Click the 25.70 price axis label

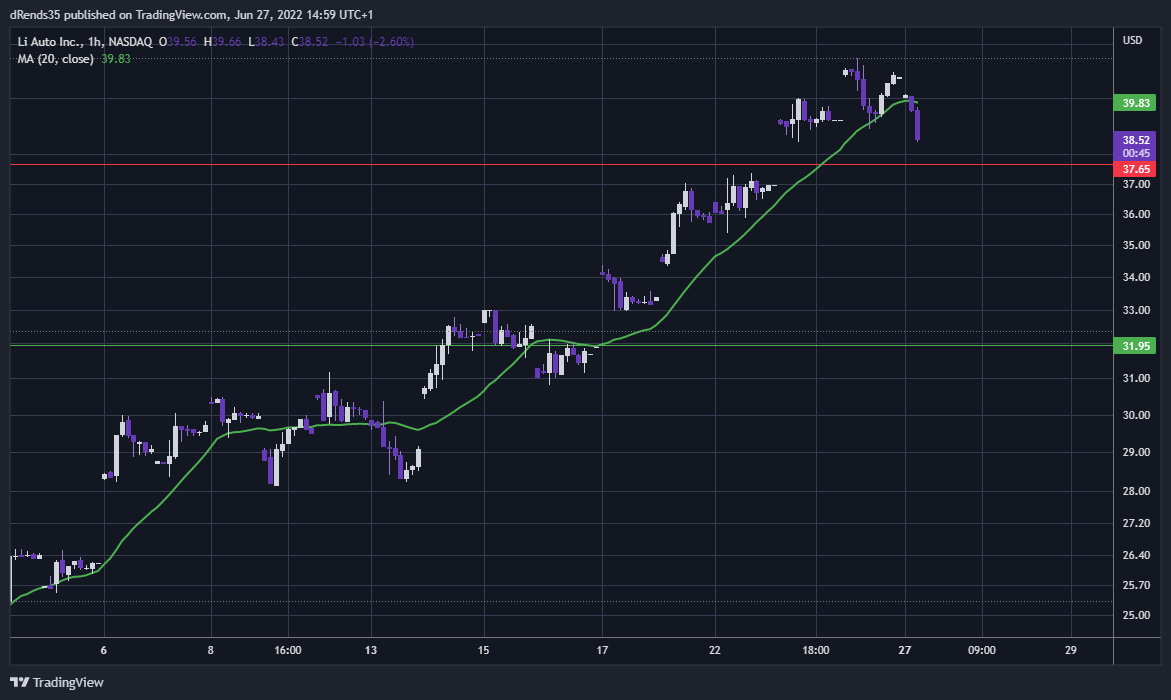(1136, 585)
